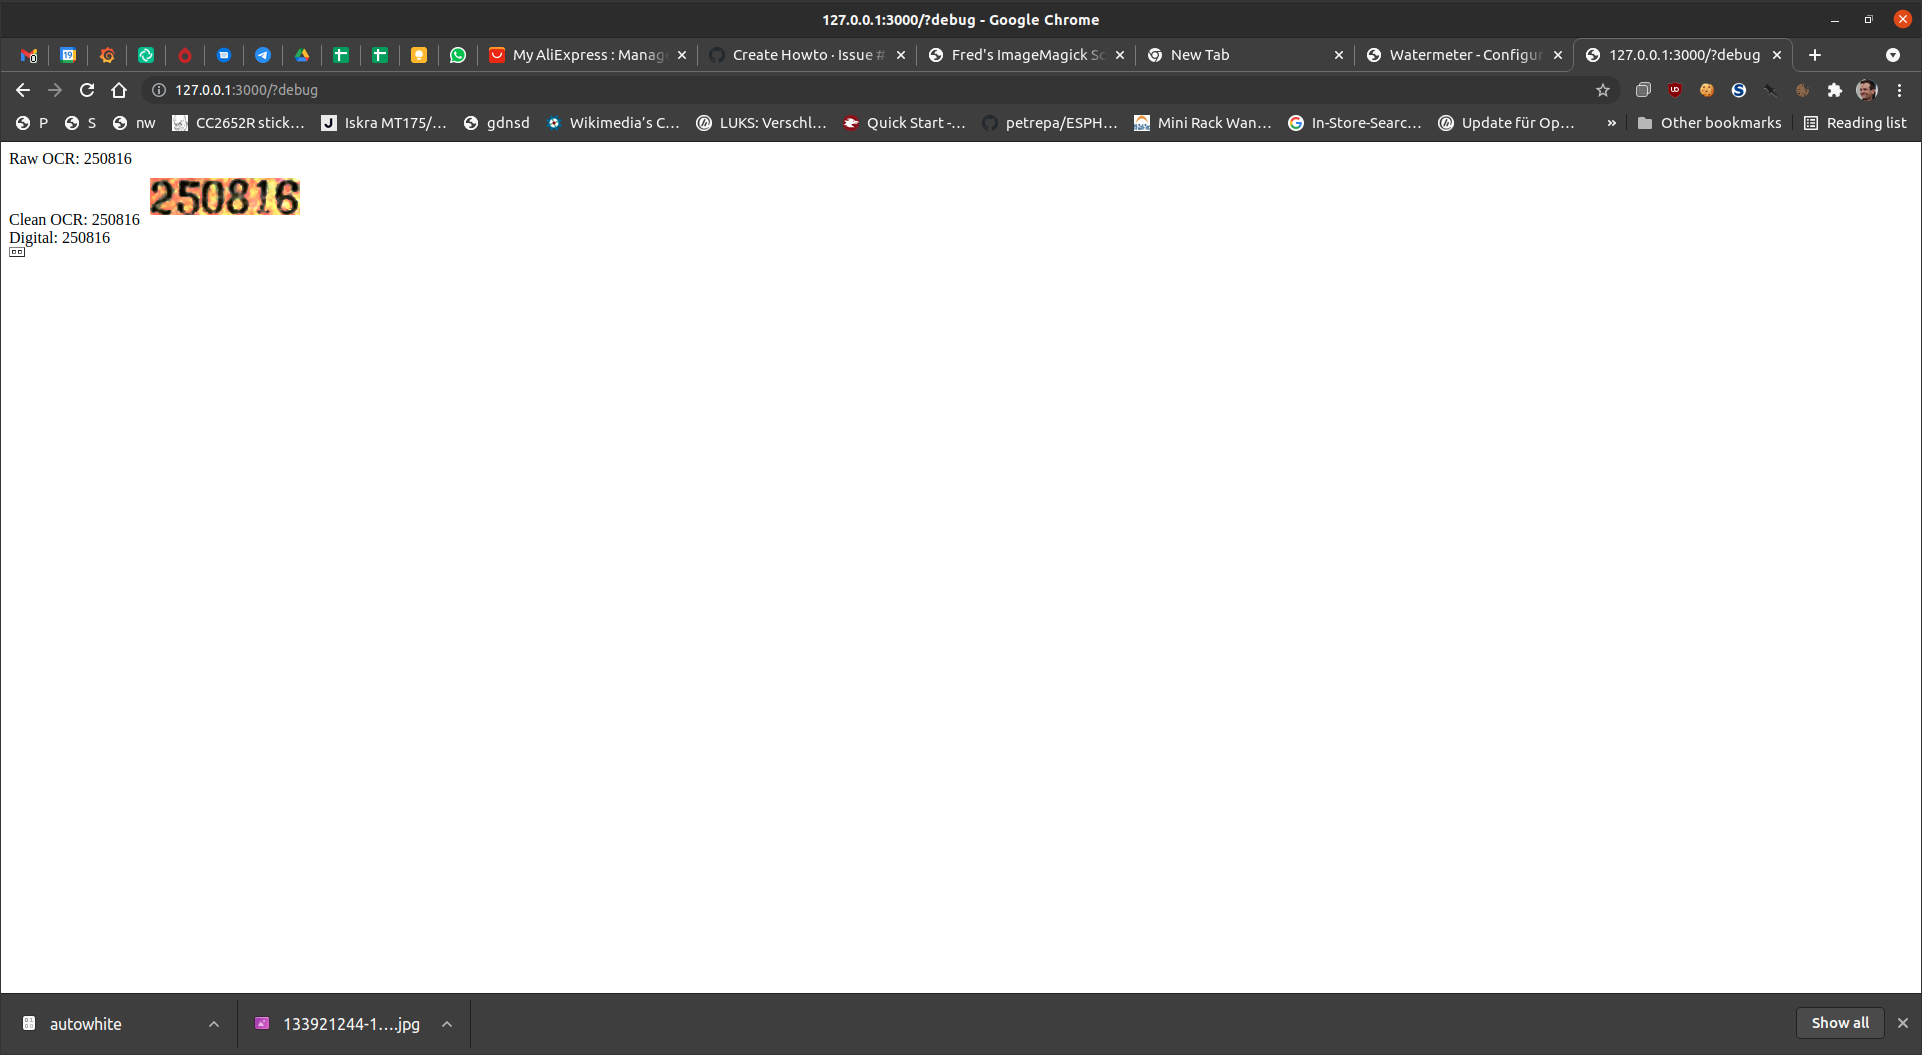The image size is (1922, 1055).
Task: Open the Google Keep shortcut icon
Action: (419, 55)
